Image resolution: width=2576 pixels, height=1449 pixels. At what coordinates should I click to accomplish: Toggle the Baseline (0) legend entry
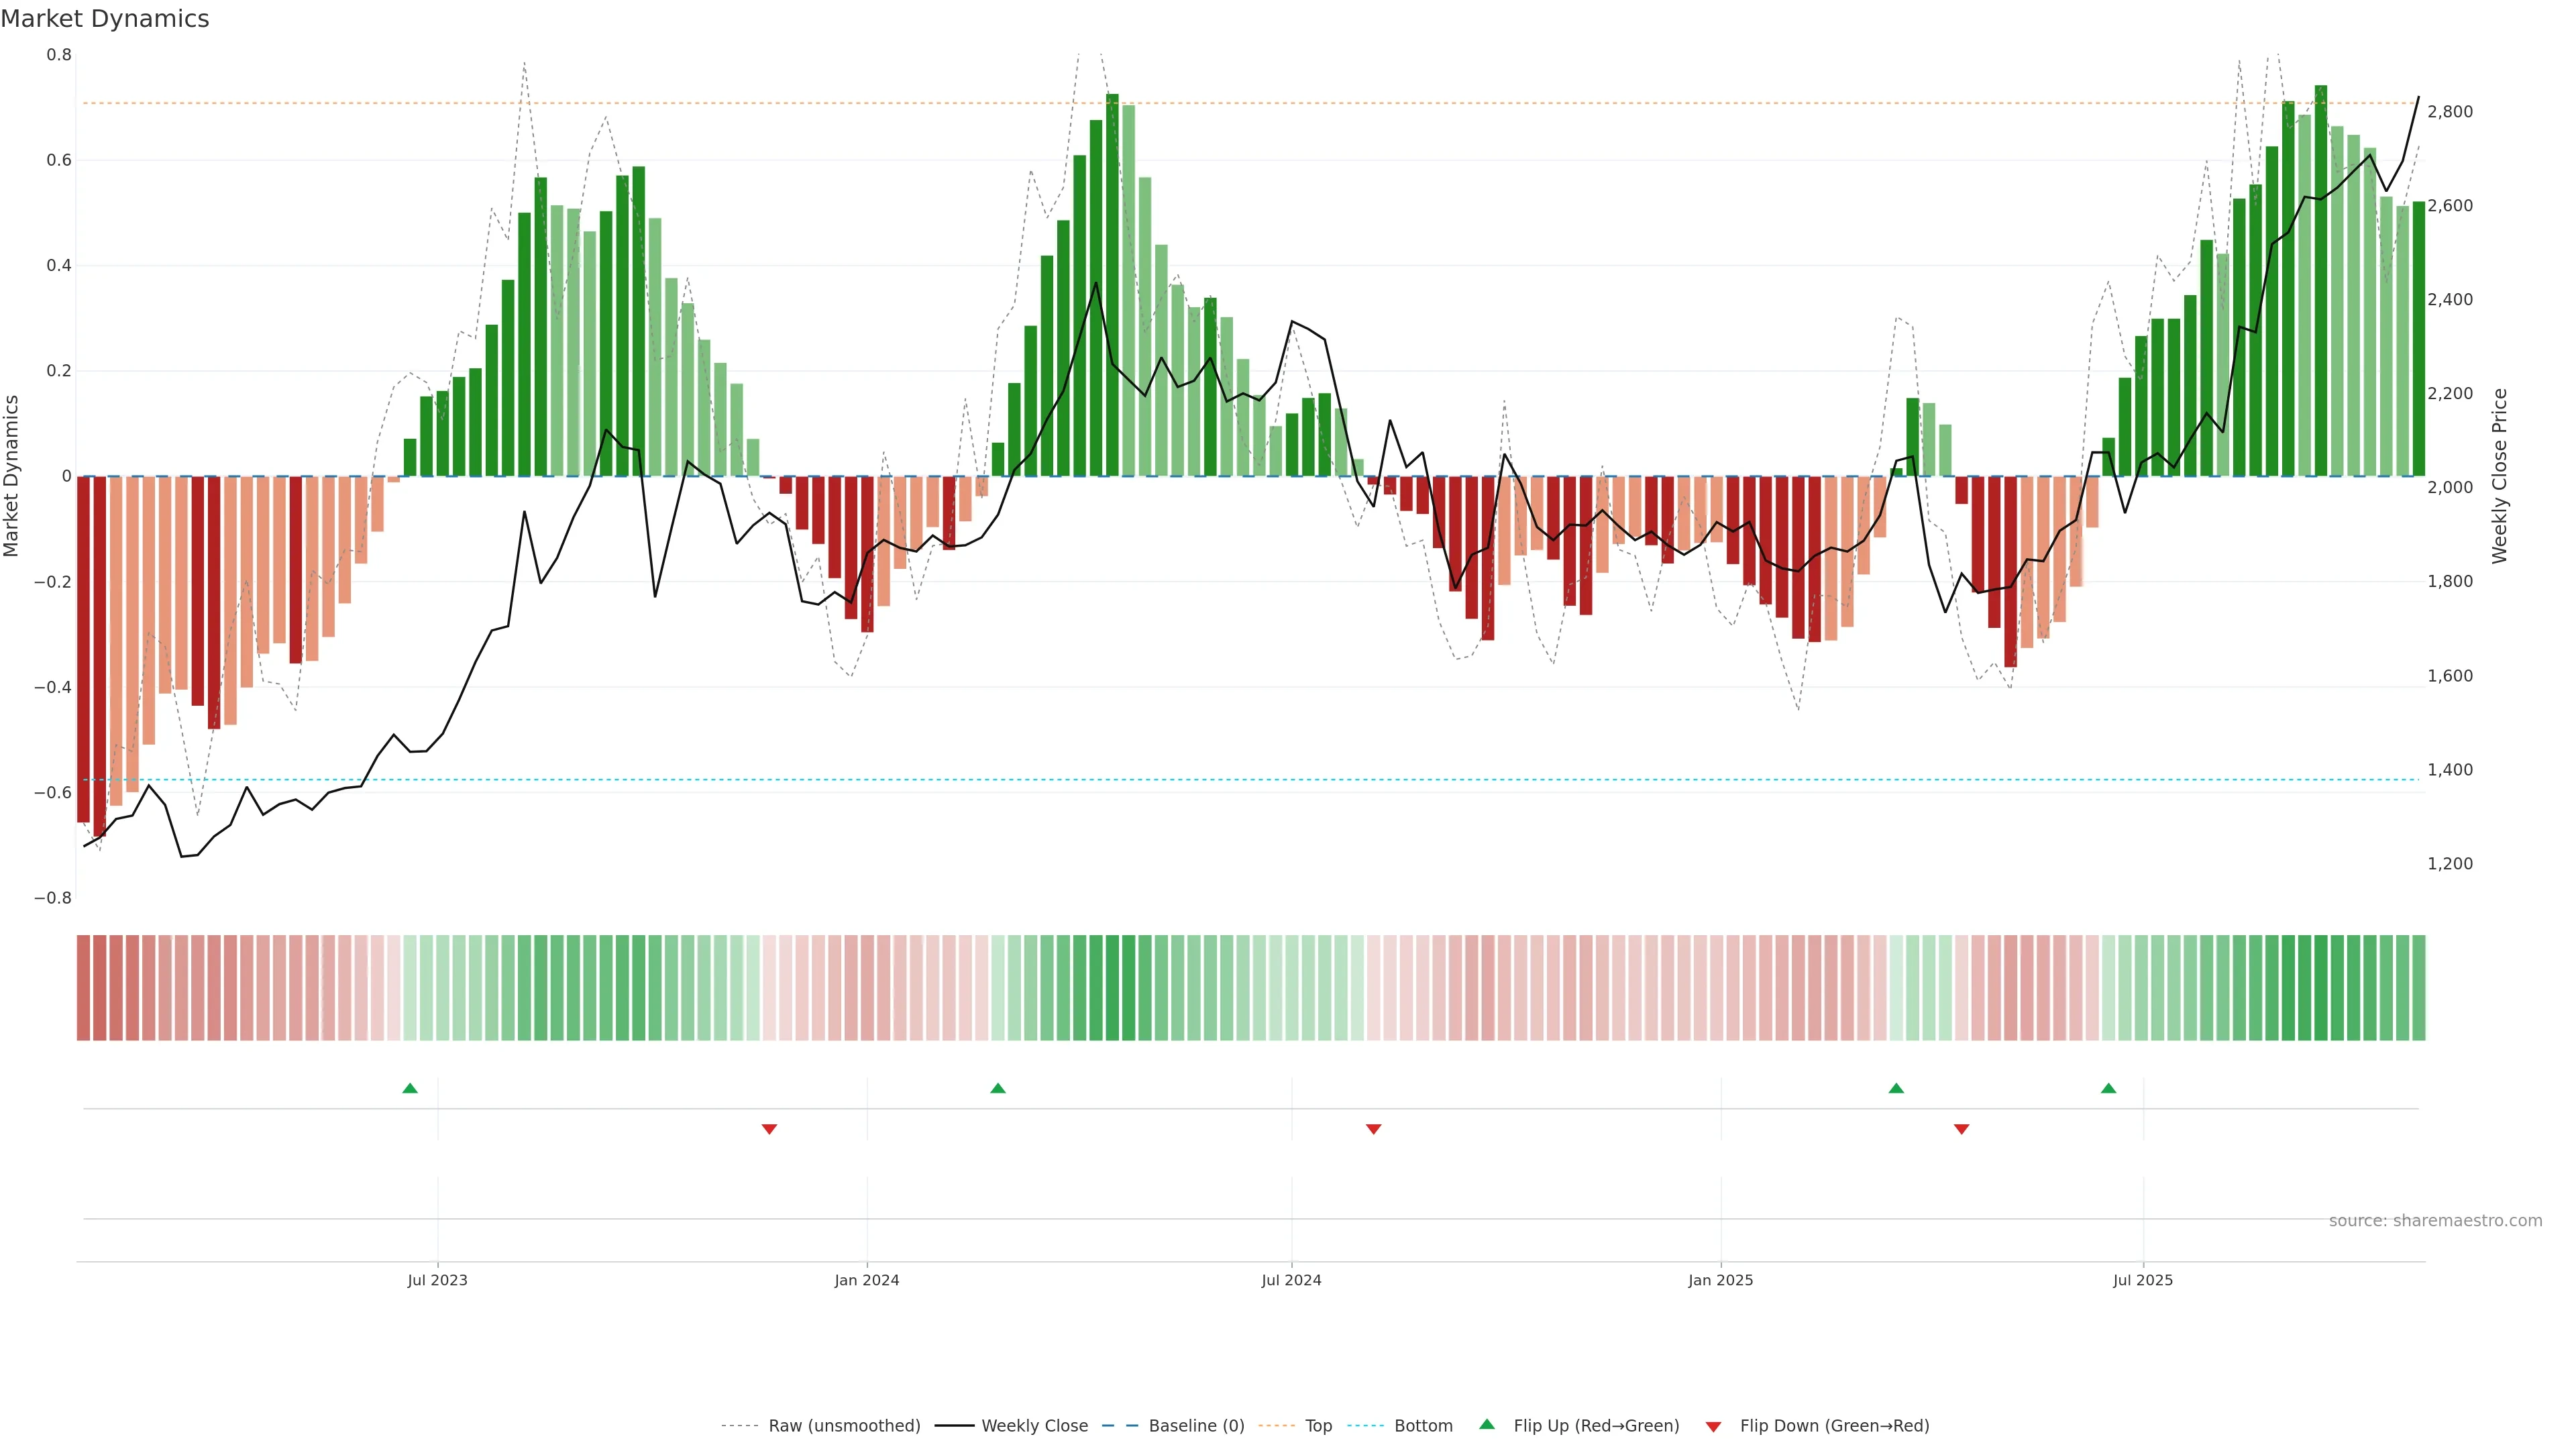tap(1196, 1426)
